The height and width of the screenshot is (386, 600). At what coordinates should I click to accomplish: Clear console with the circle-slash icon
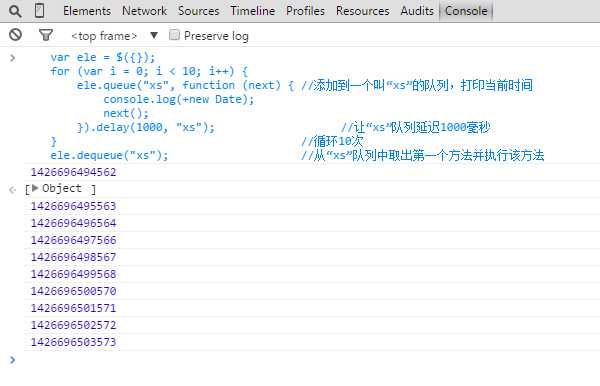(15, 35)
